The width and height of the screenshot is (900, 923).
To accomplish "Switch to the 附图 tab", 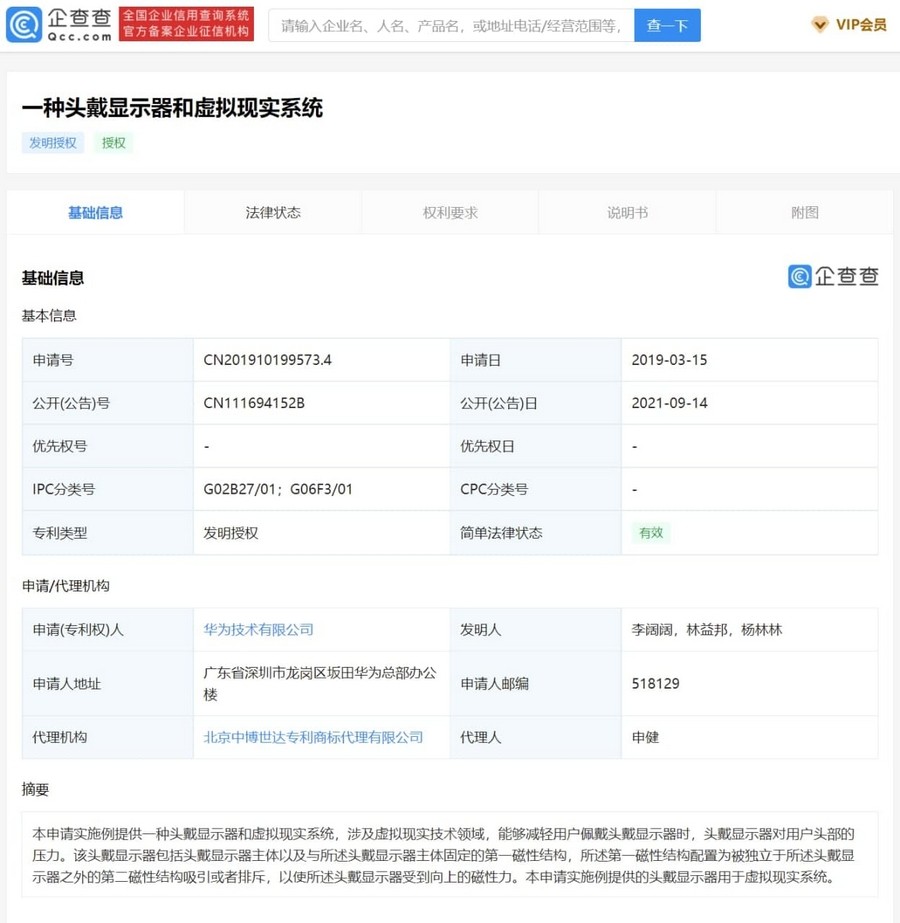I will coord(804,212).
